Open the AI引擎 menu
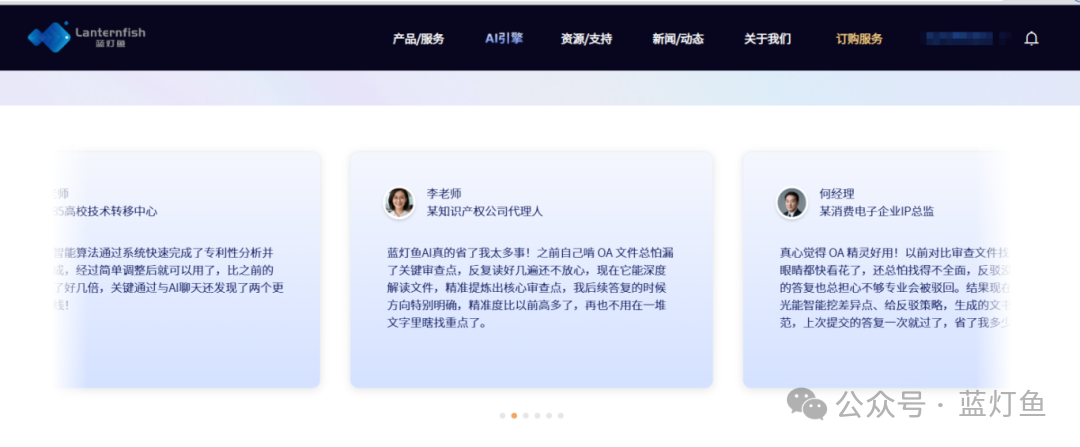Image resolution: width=1080 pixels, height=447 pixels. [503, 39]
